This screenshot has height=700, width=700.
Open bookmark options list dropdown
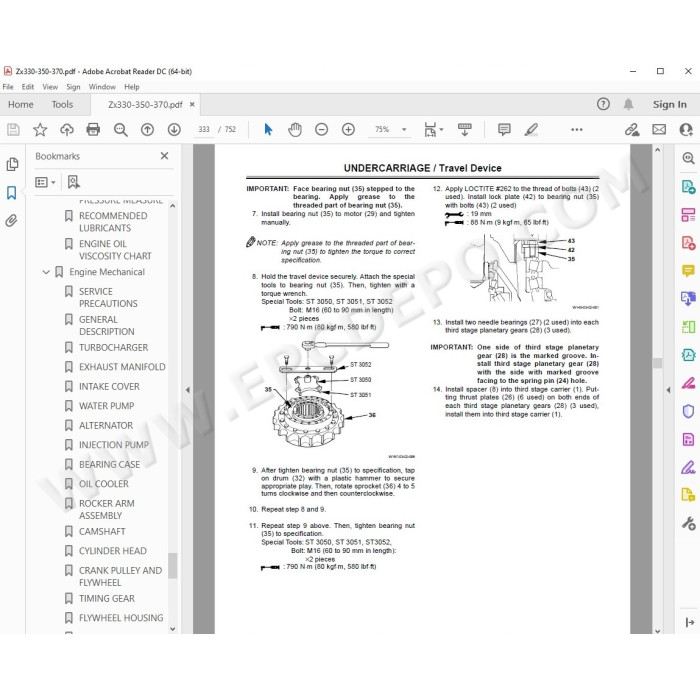(x=45, y=182)
